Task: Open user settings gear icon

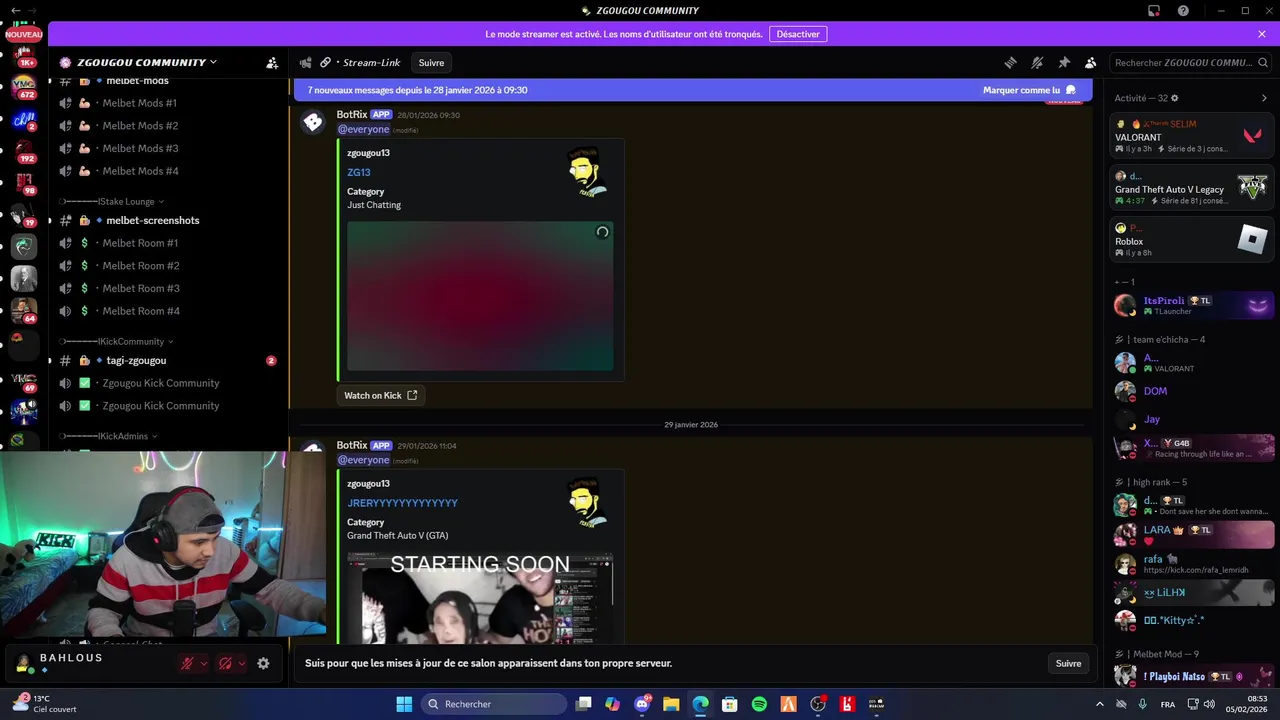Action: pyautogui.click(x=263, y=663)
